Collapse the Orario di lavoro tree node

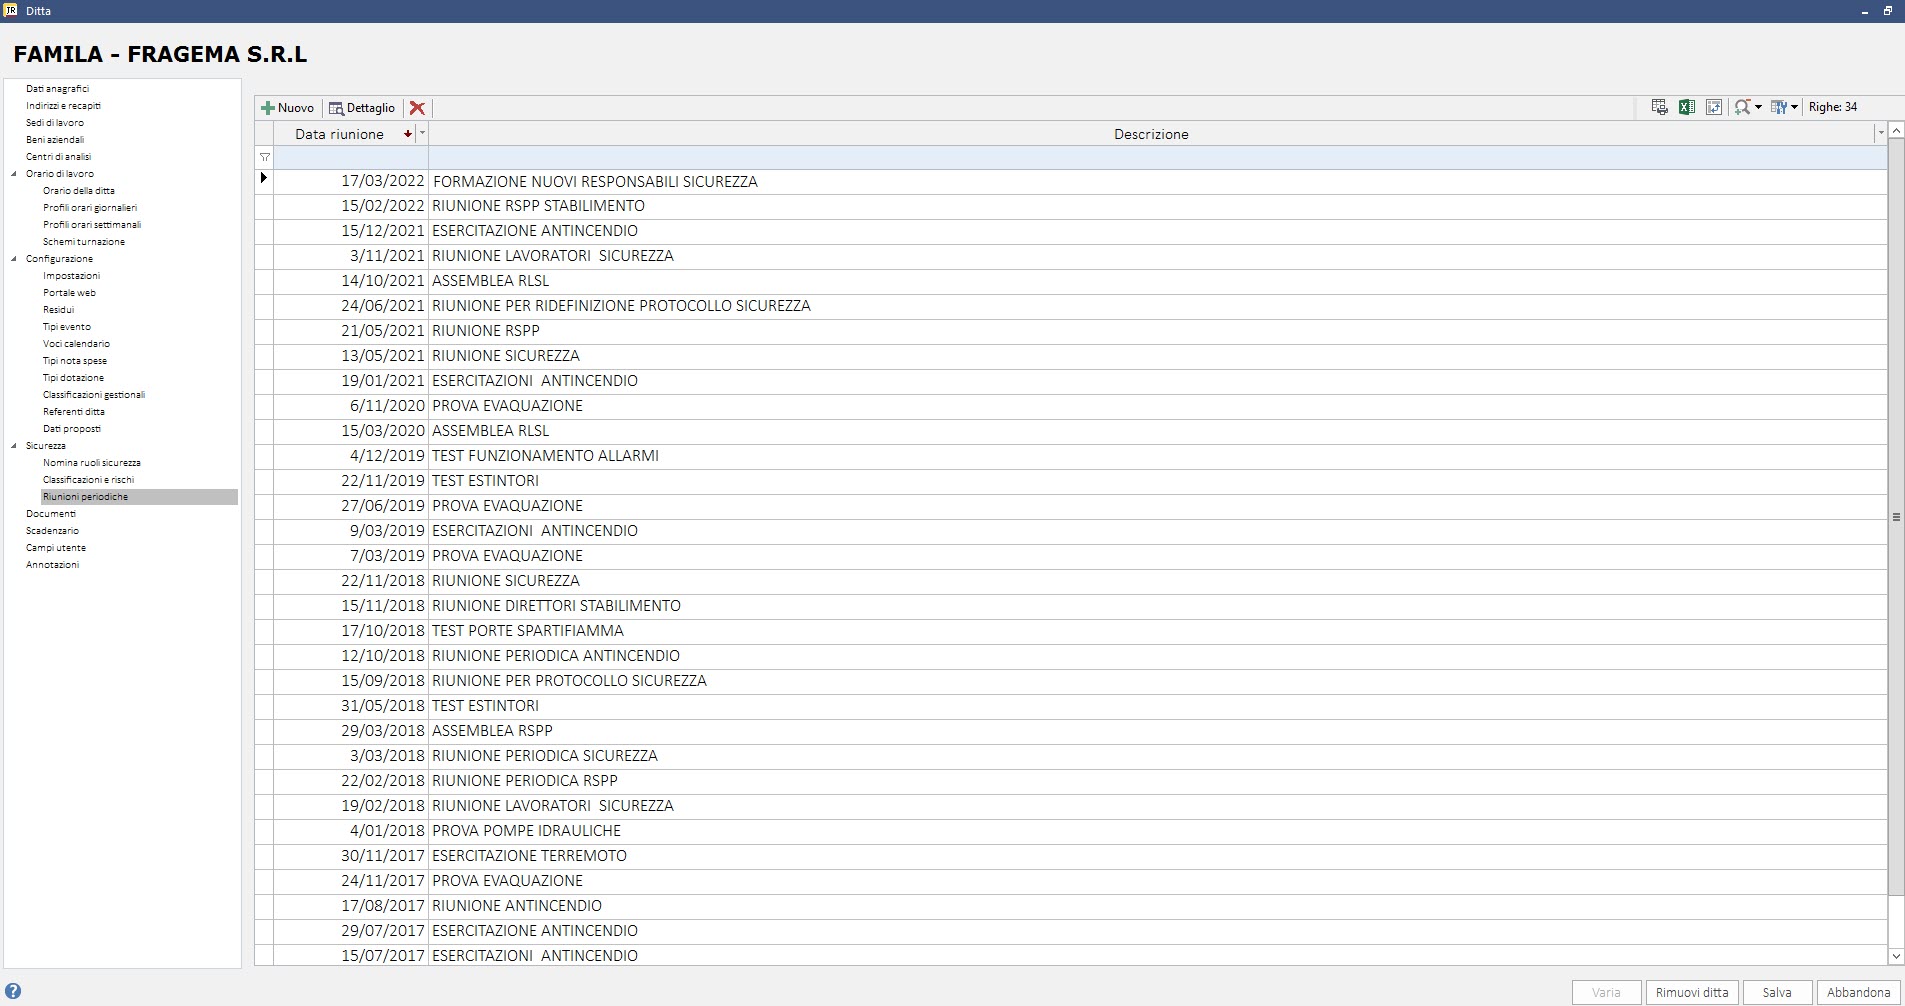point(14,174)
